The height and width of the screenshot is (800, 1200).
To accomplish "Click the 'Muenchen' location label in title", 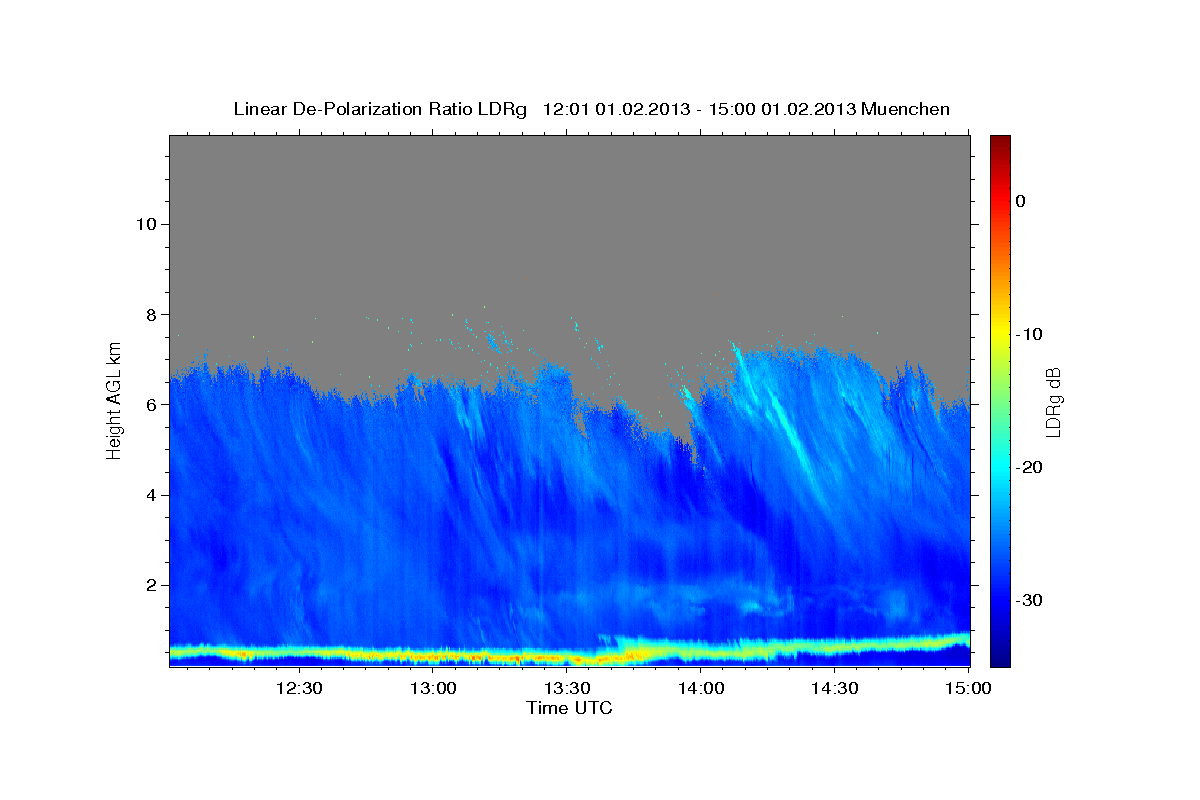I will (906, 109).
